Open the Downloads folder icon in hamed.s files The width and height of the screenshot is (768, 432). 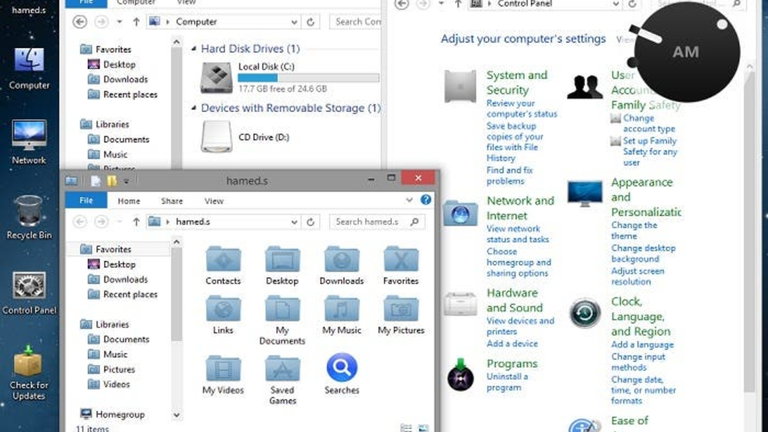tap(341, 259)
